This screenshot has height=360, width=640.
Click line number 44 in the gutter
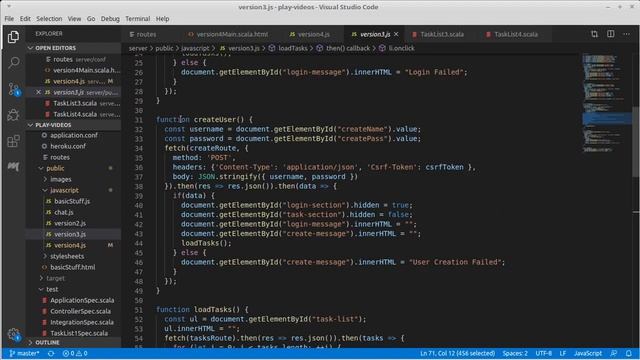[139, 243]
